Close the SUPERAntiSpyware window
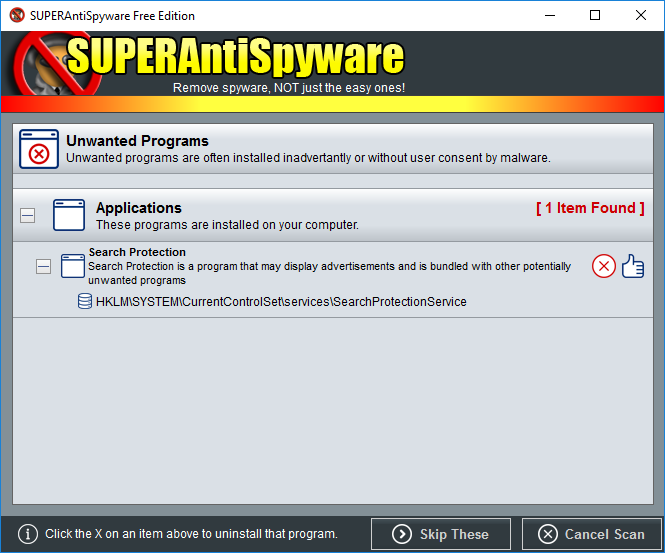This screenshot has height=553, width=665. point(641,15)
